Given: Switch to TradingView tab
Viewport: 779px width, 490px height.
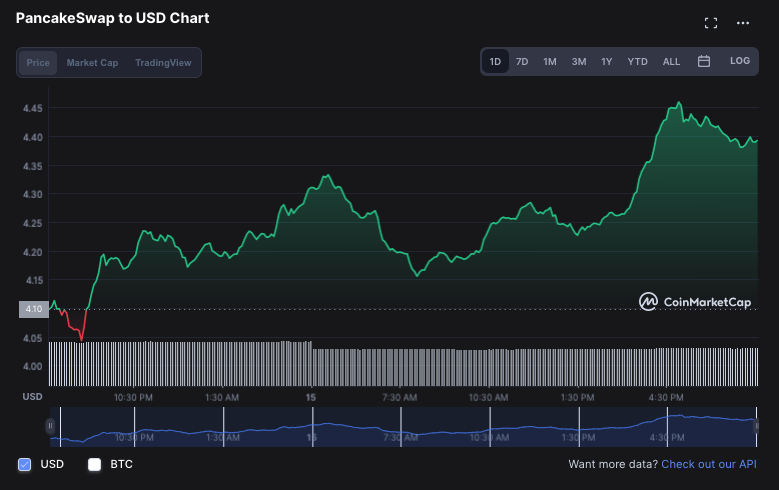Looking at the screenshot, I should click(163, 63).
